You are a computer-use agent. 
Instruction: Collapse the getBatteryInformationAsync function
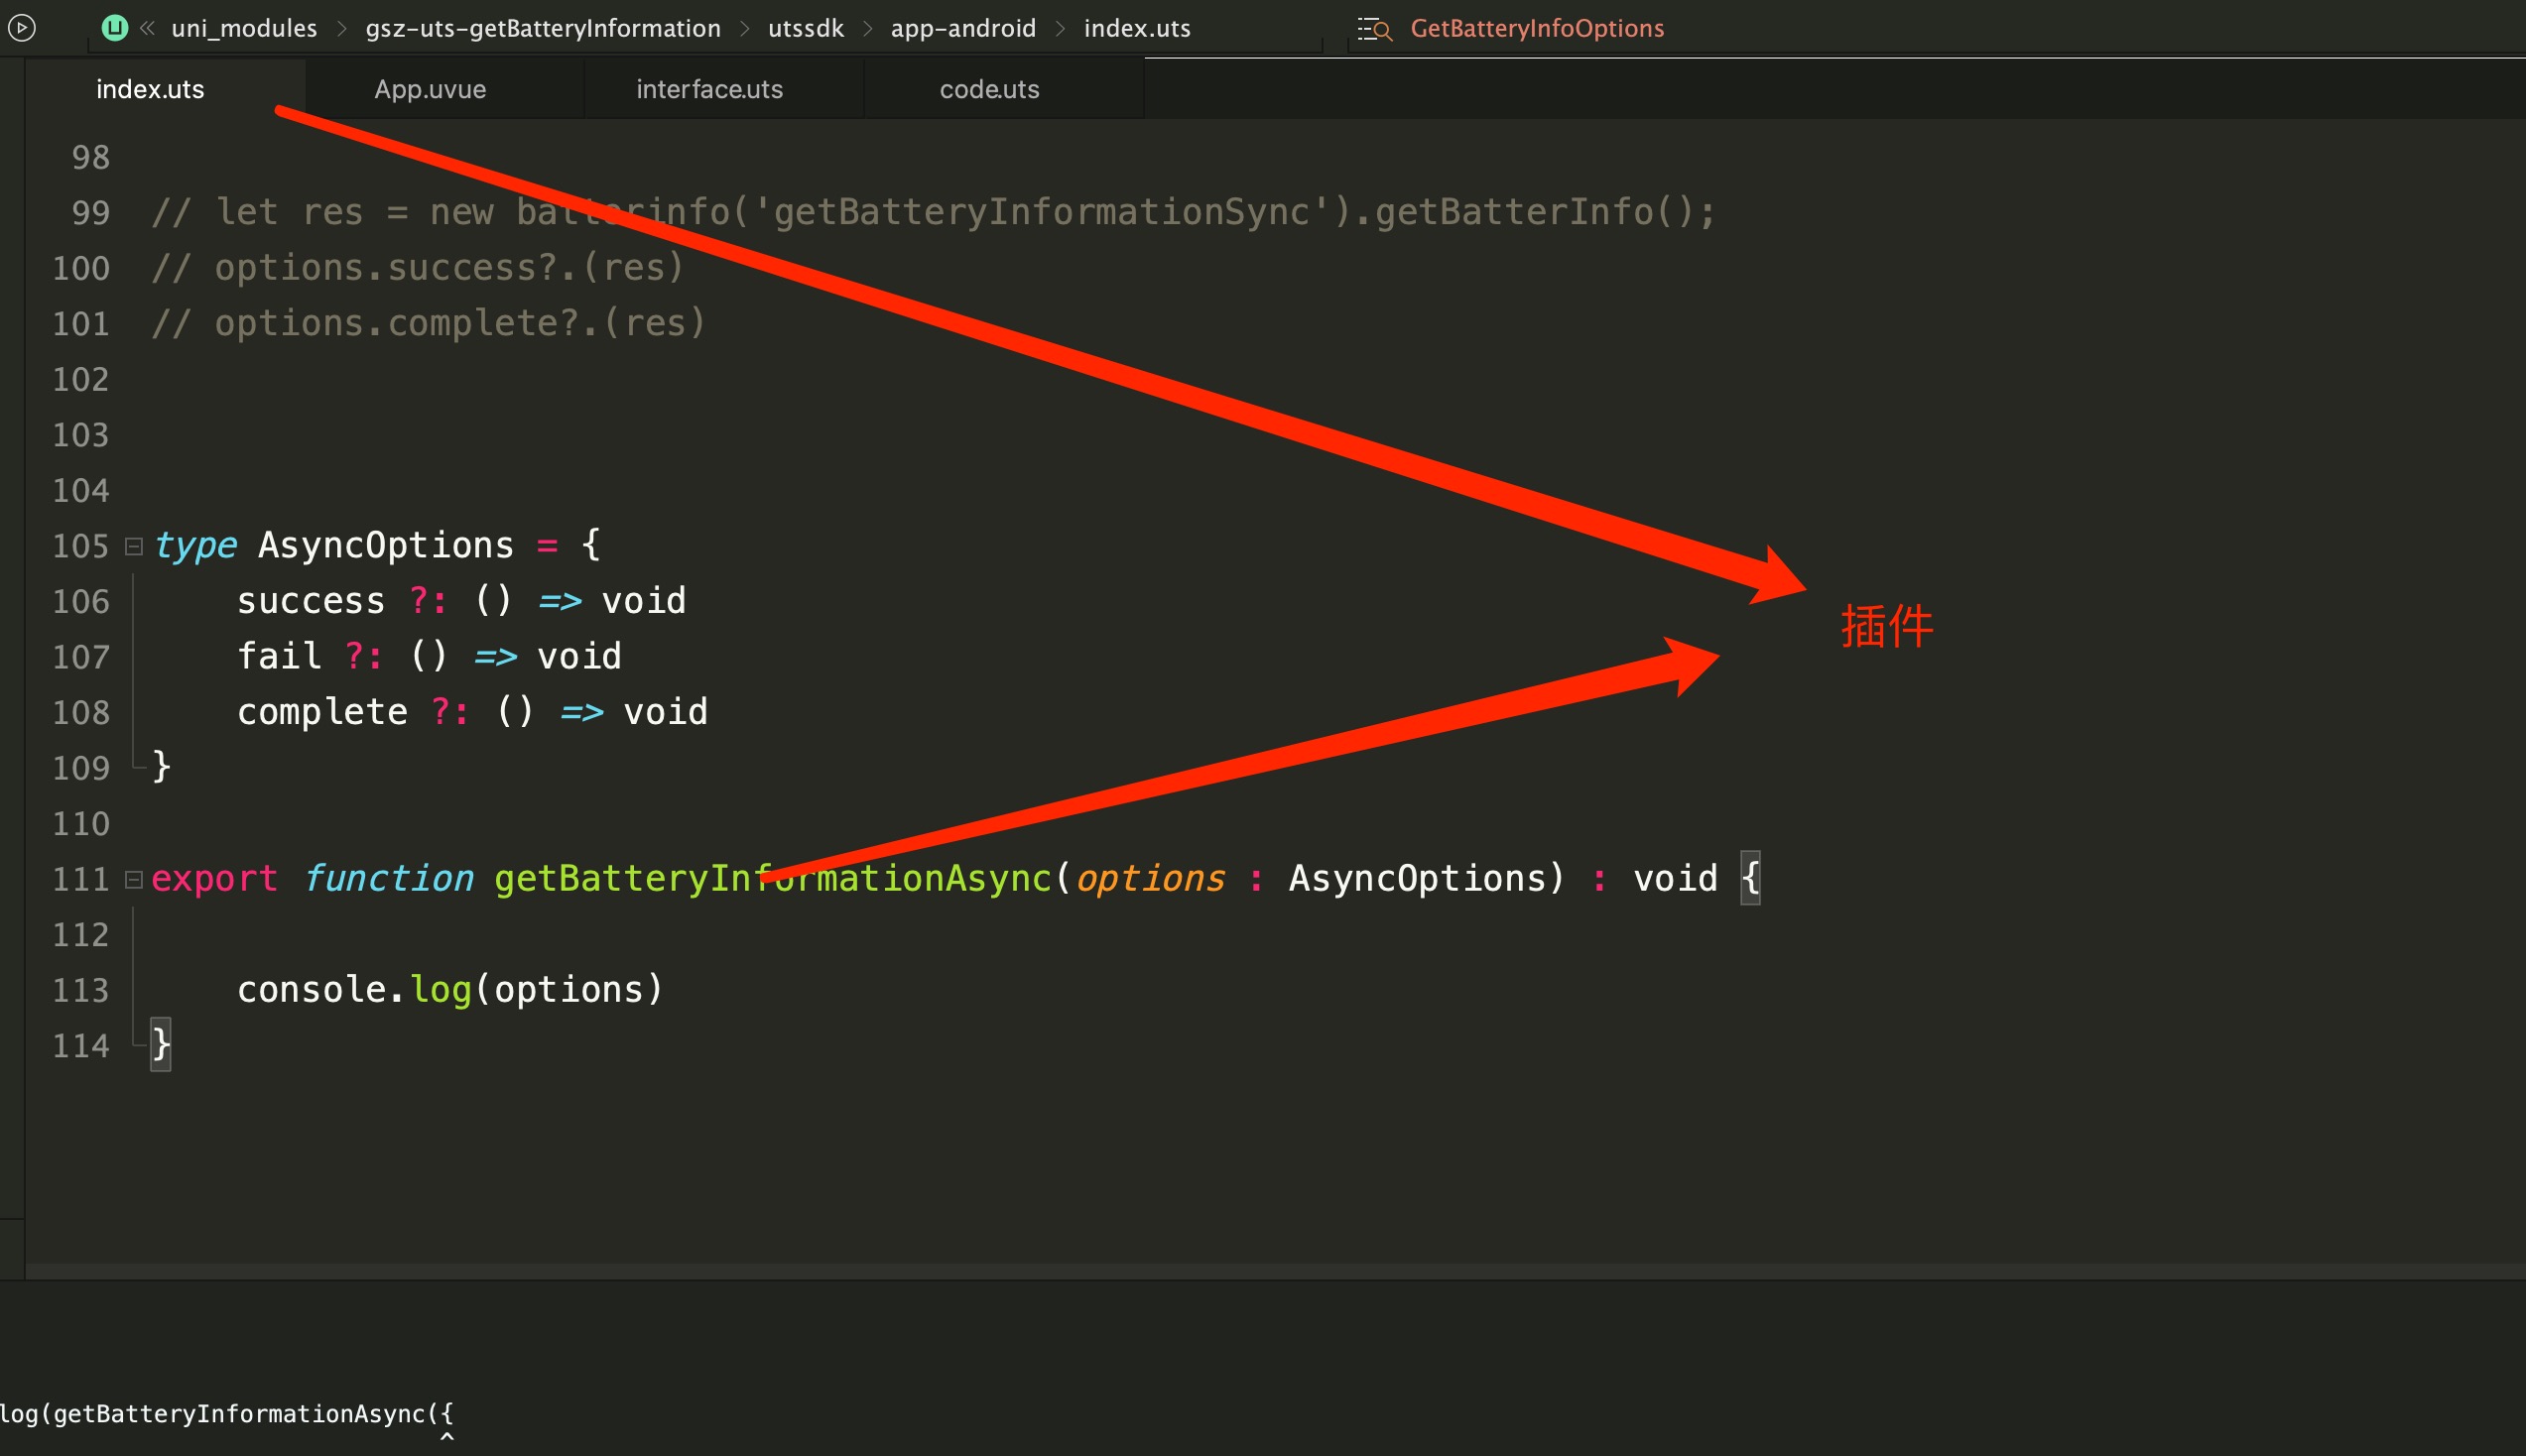[133, 879]
